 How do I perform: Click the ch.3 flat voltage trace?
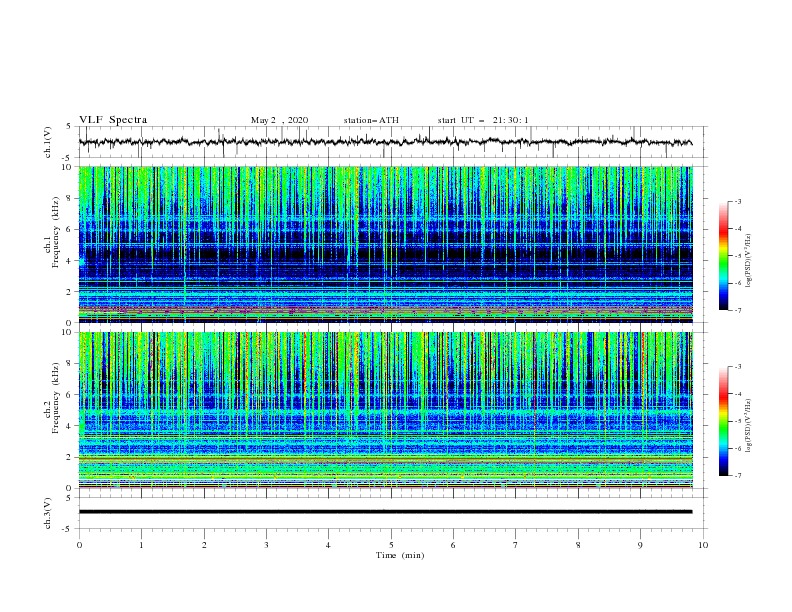[385, 512]
